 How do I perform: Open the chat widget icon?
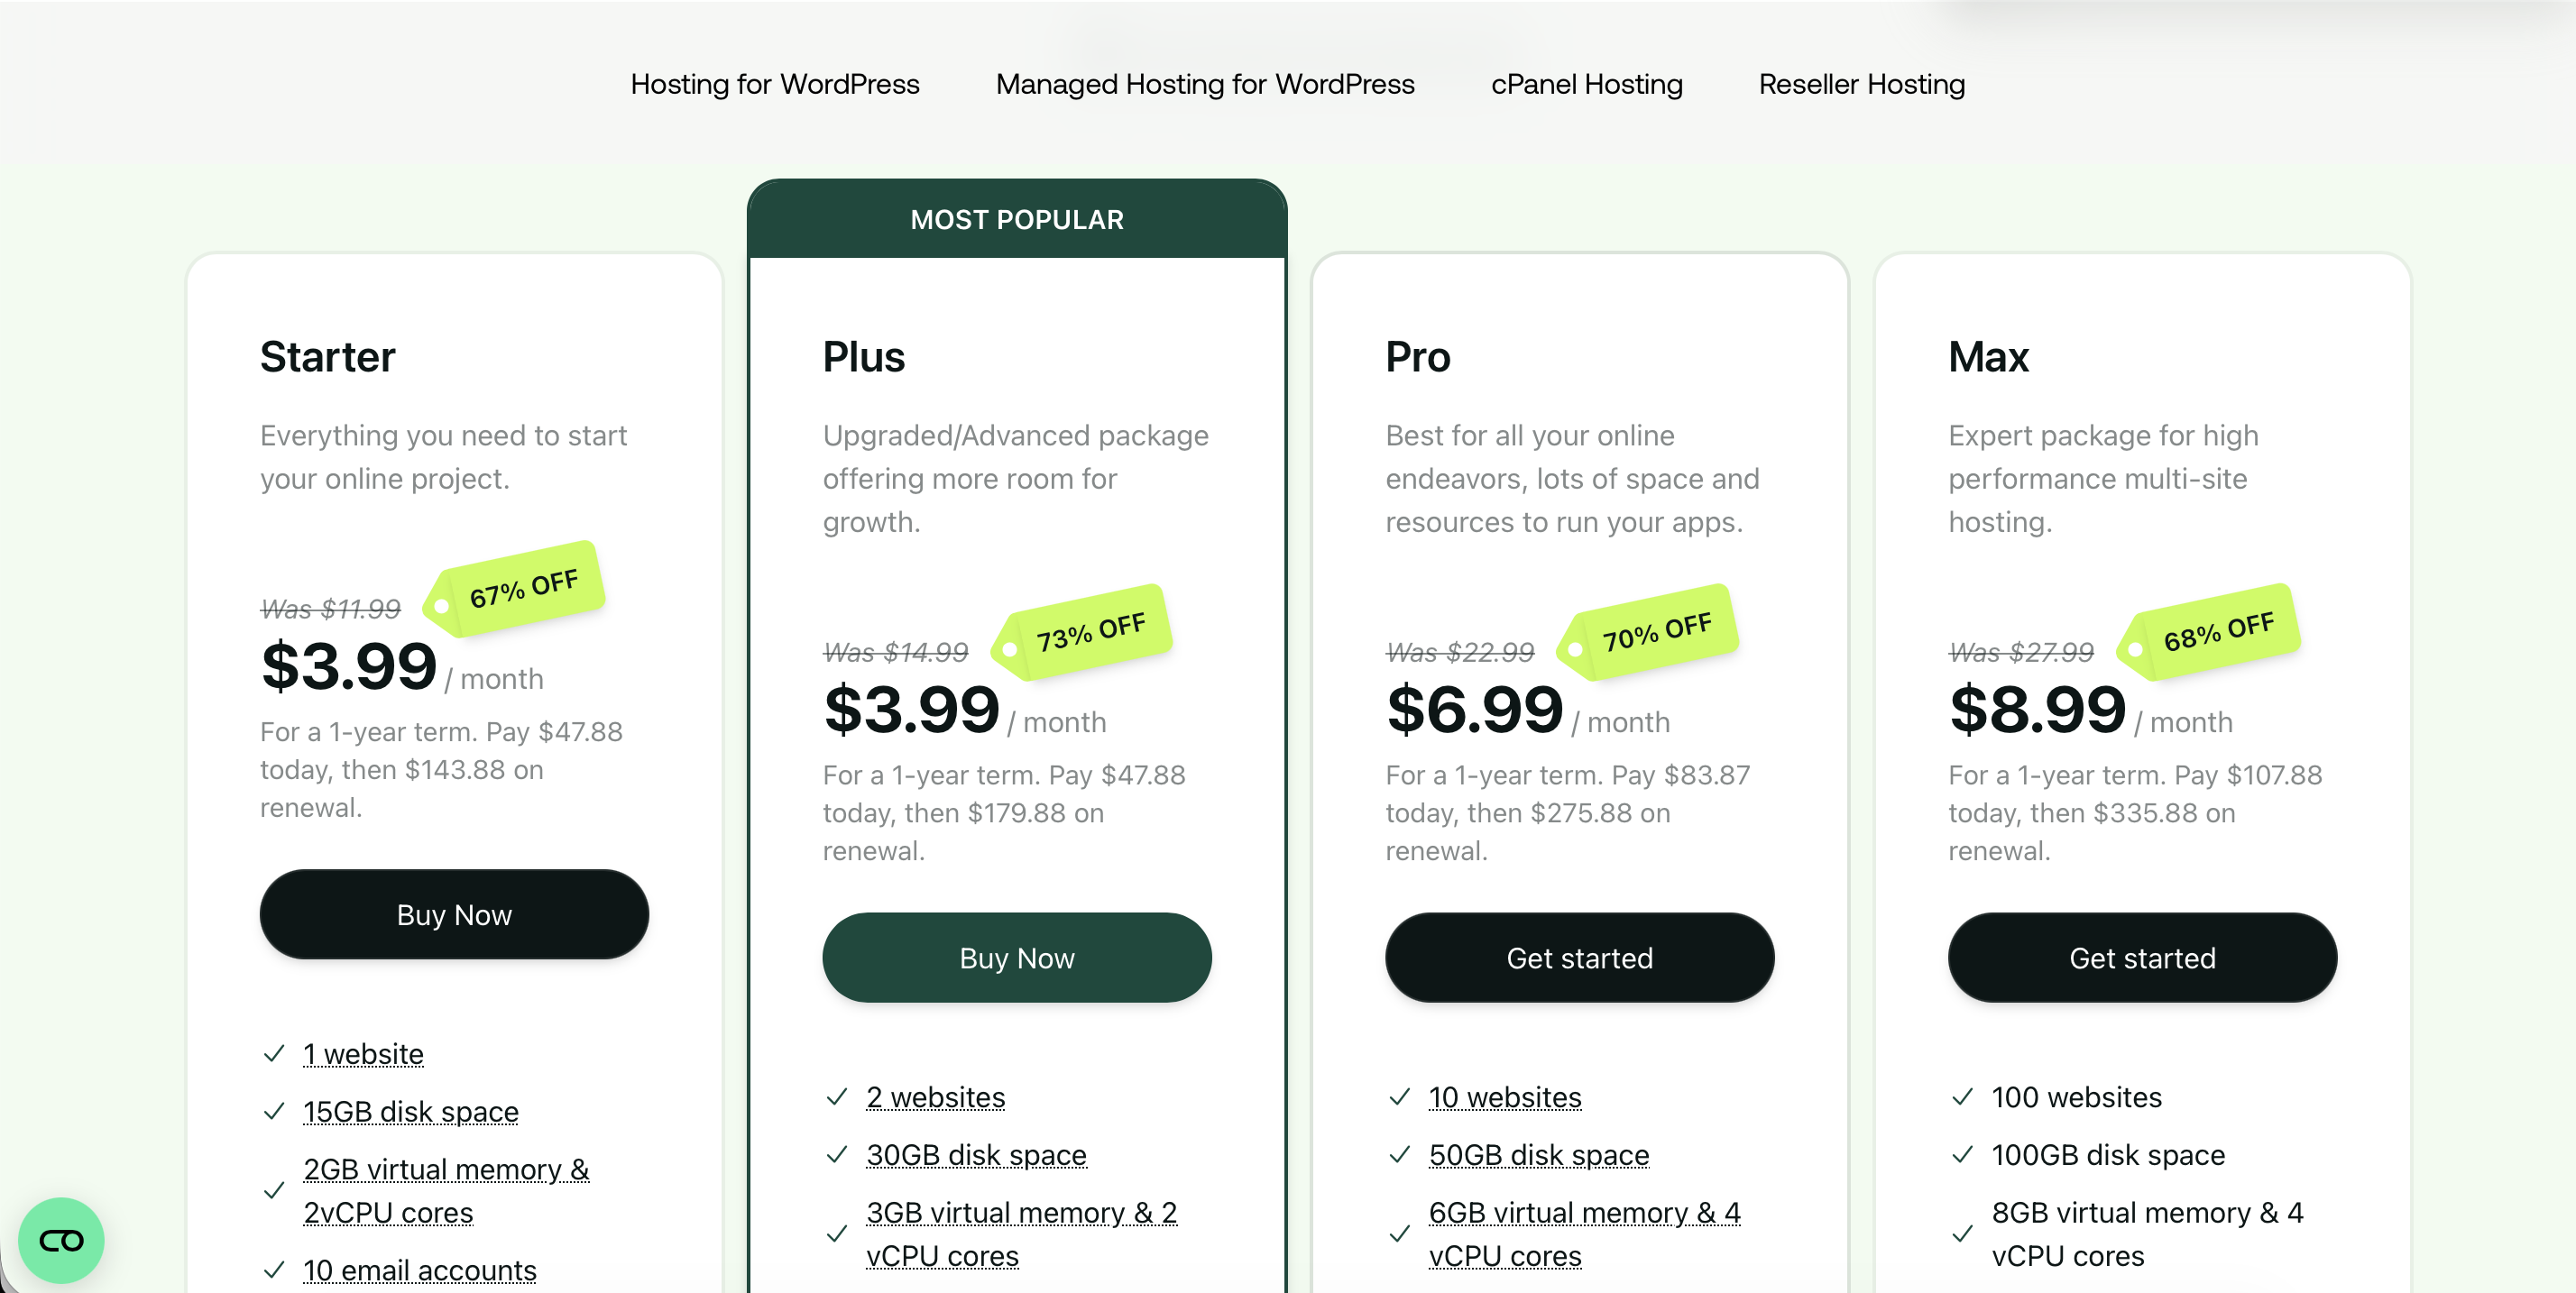(x=61, y=1240)
